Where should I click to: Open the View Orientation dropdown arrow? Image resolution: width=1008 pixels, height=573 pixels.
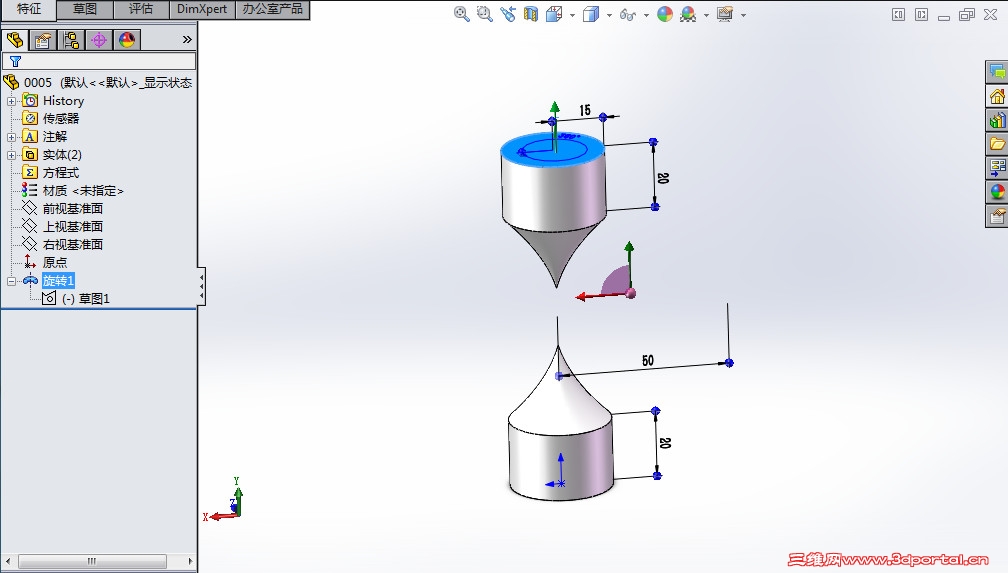pos(572,15)
